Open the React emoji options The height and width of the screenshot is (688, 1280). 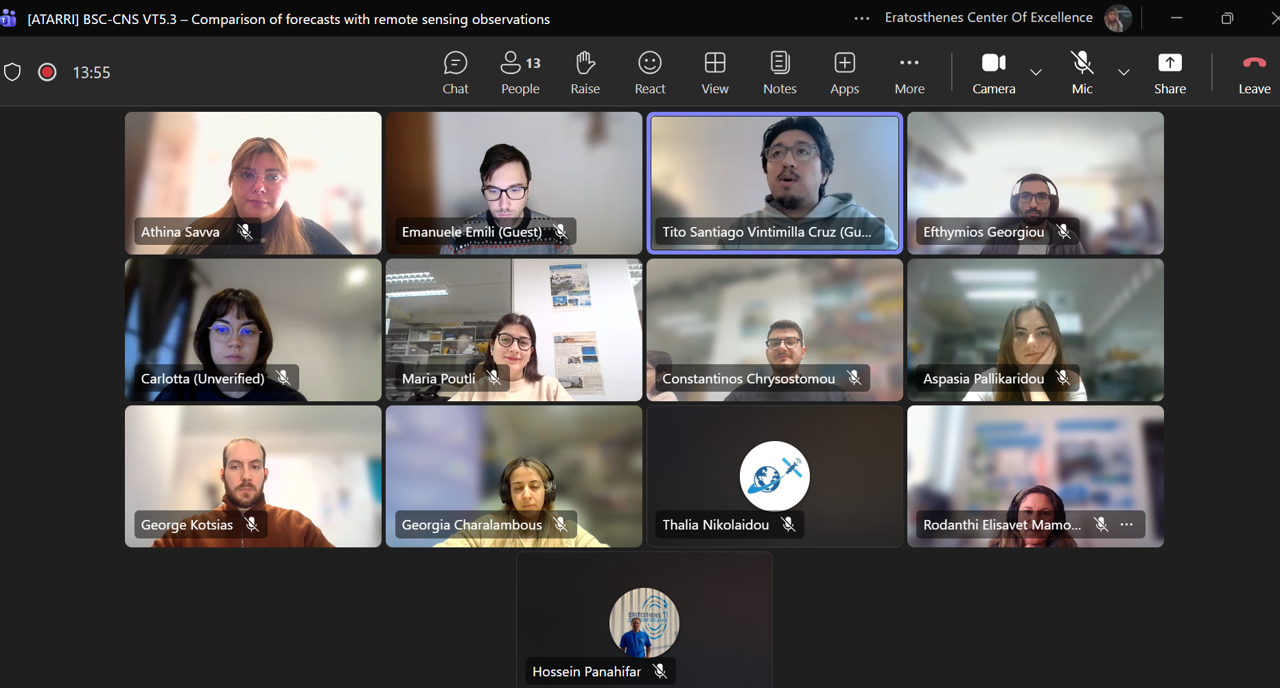650,73
